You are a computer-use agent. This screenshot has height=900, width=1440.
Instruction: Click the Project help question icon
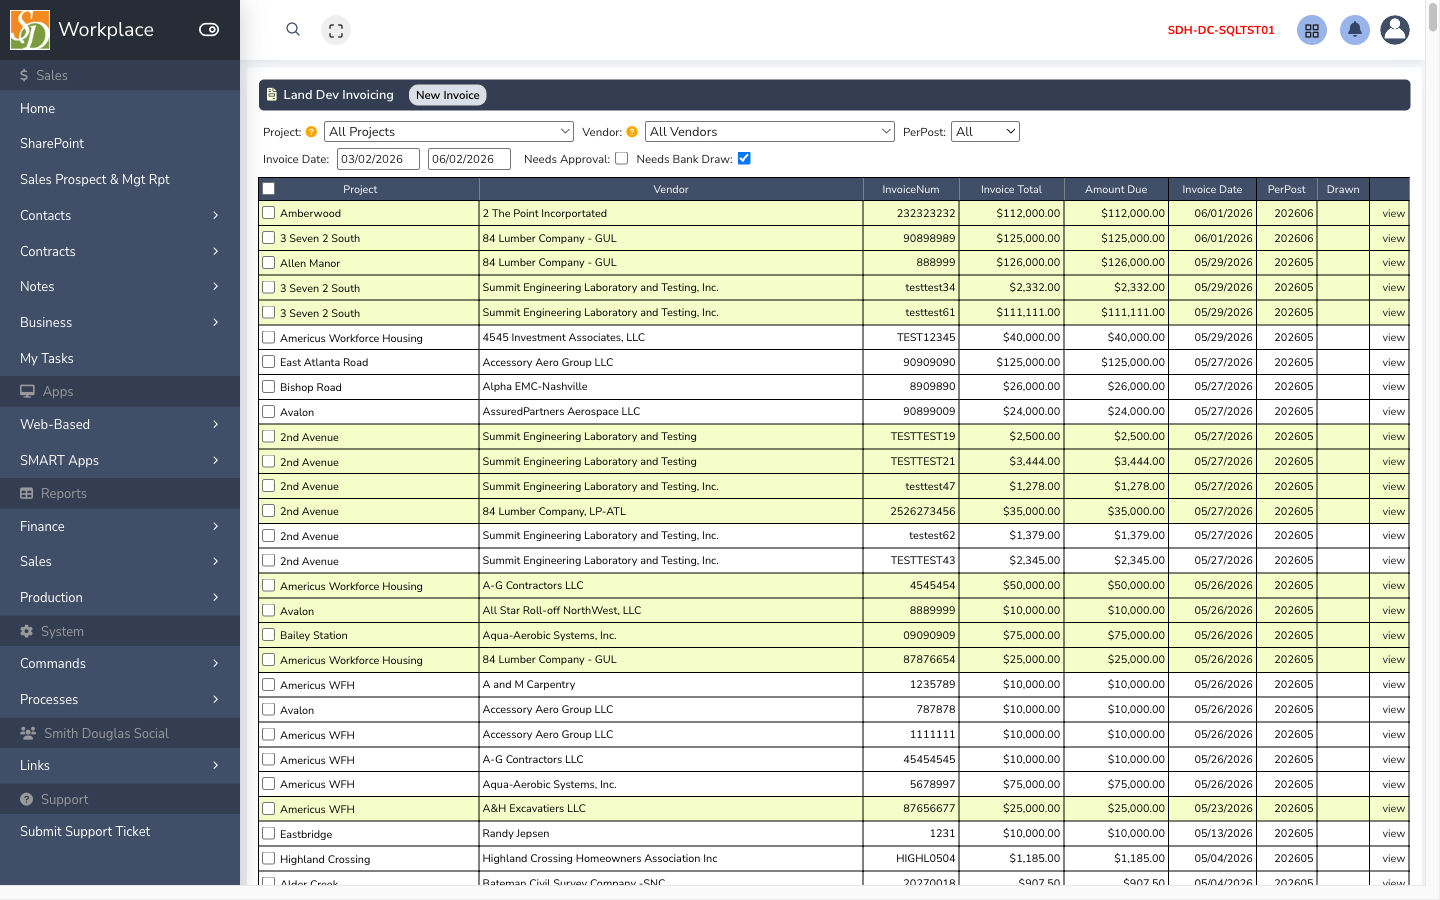(311, 132)
